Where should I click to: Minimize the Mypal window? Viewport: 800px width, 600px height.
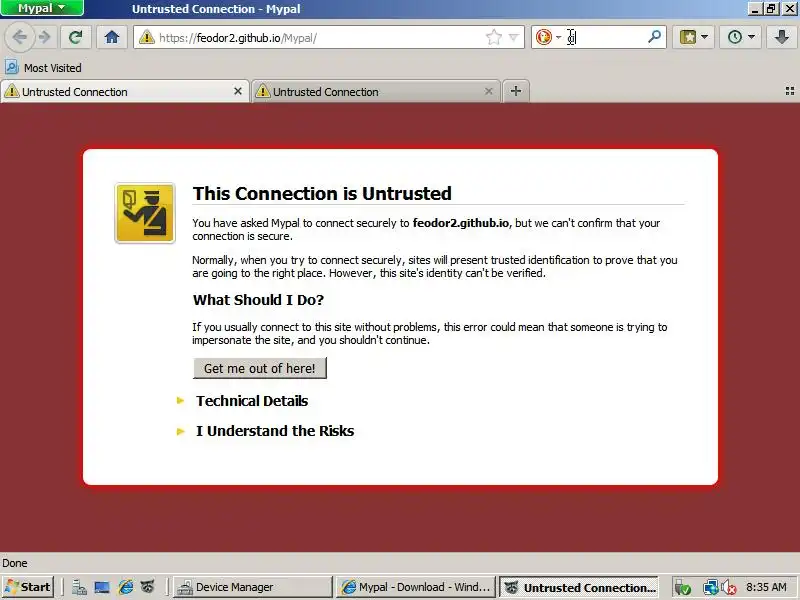pyautogui.click(x=755, y=9)
